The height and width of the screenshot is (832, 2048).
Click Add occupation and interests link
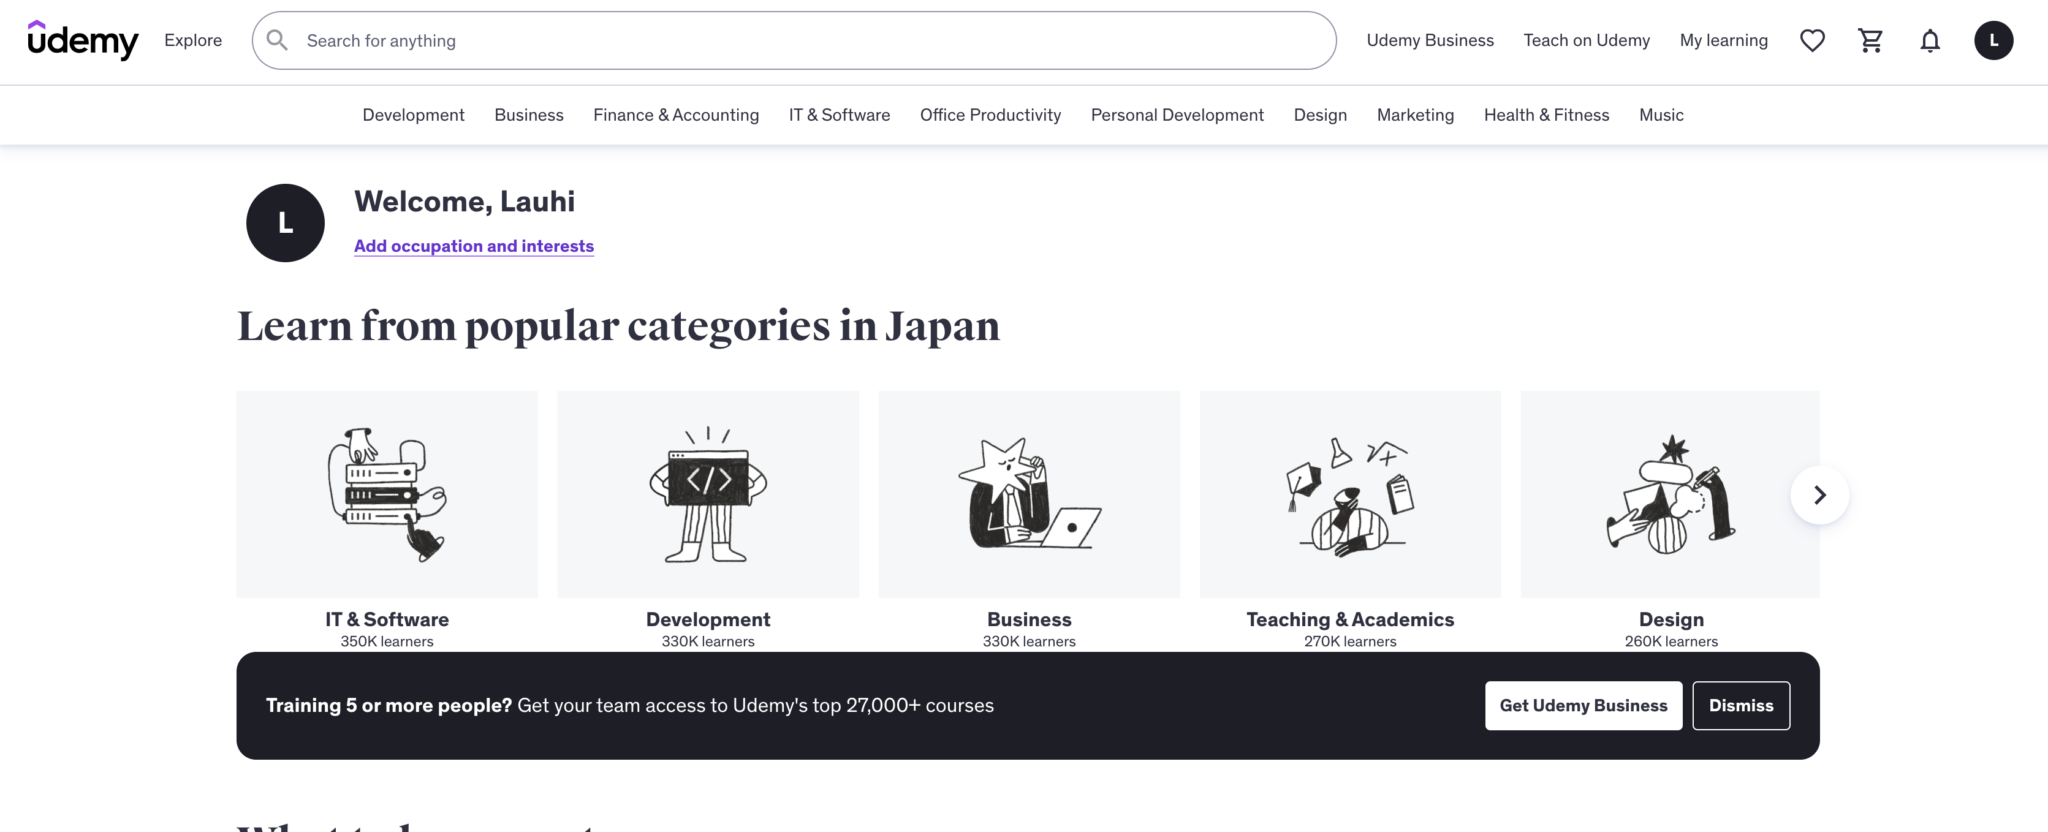point(474,246)
